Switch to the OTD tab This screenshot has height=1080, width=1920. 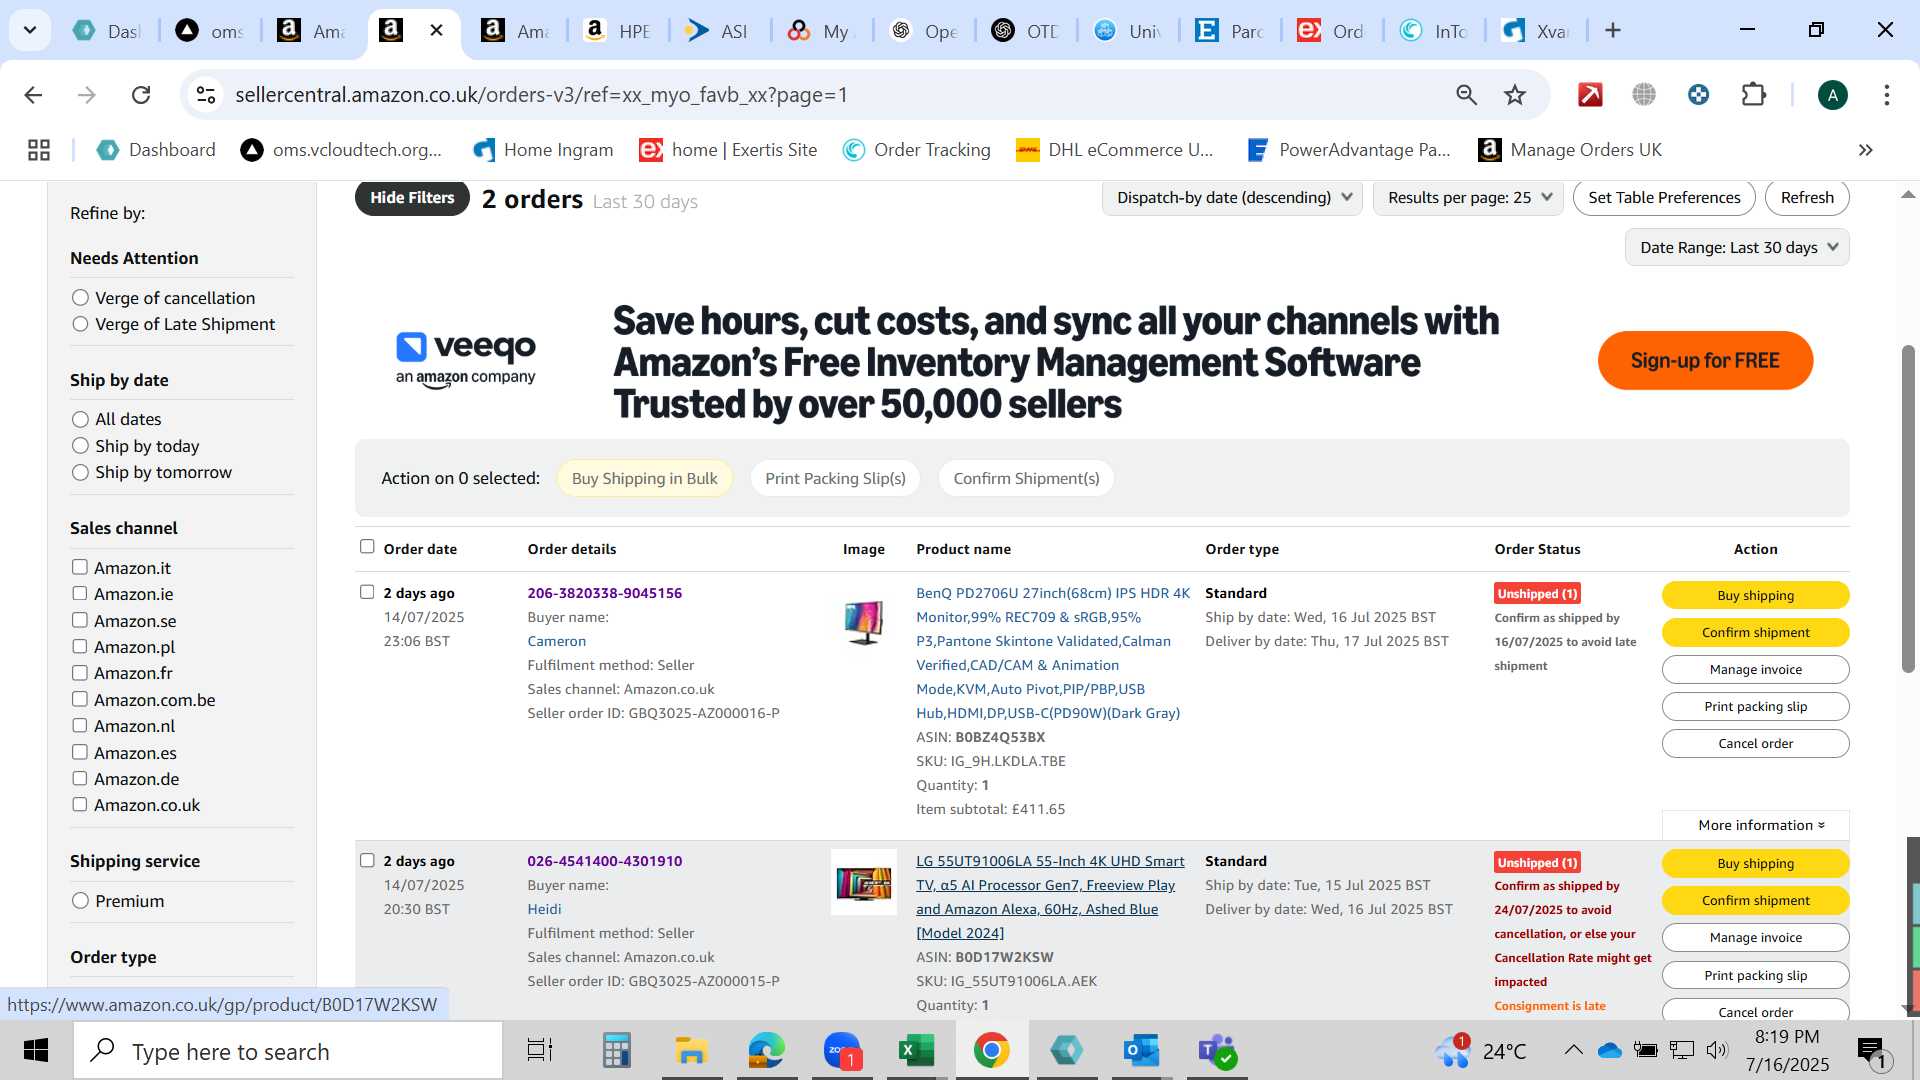click(x=1027, y=31)
